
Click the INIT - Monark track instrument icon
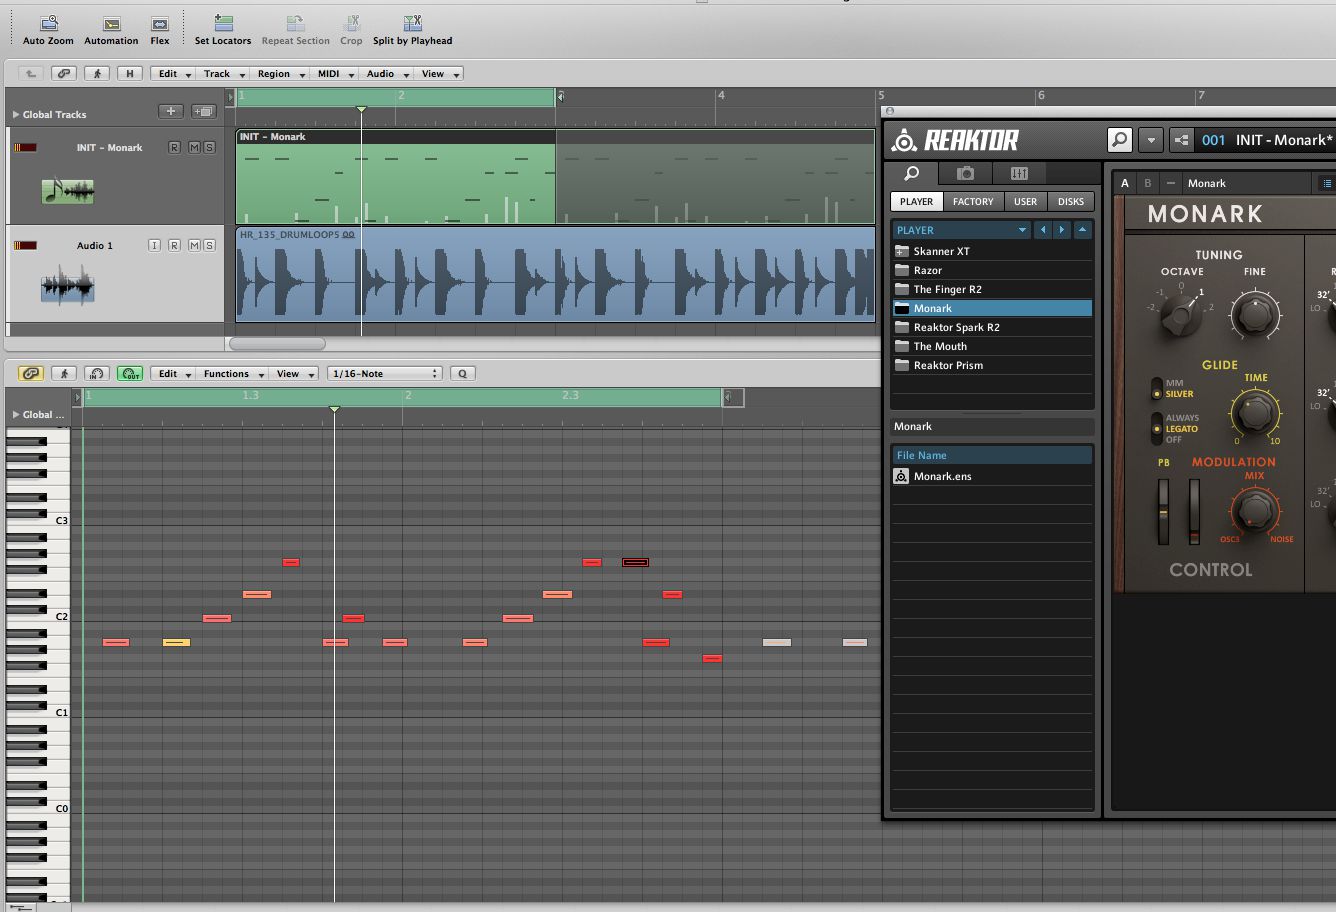[67, 190]
